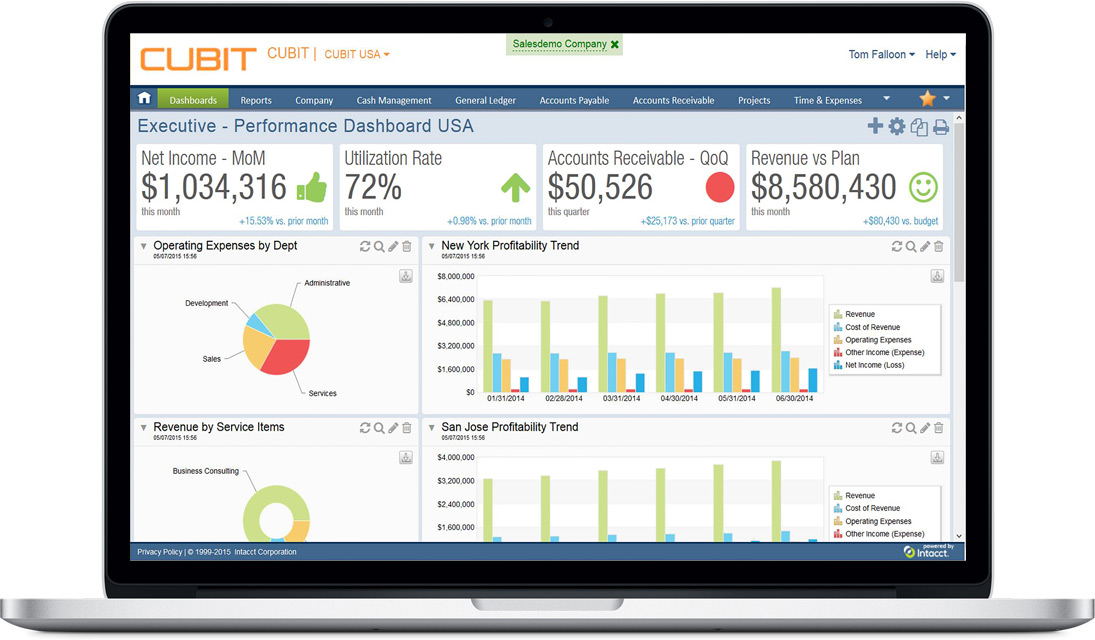Show more navigation modules dropdown arrow
This screenshot has height=640, width=1095.
point(886,99)
